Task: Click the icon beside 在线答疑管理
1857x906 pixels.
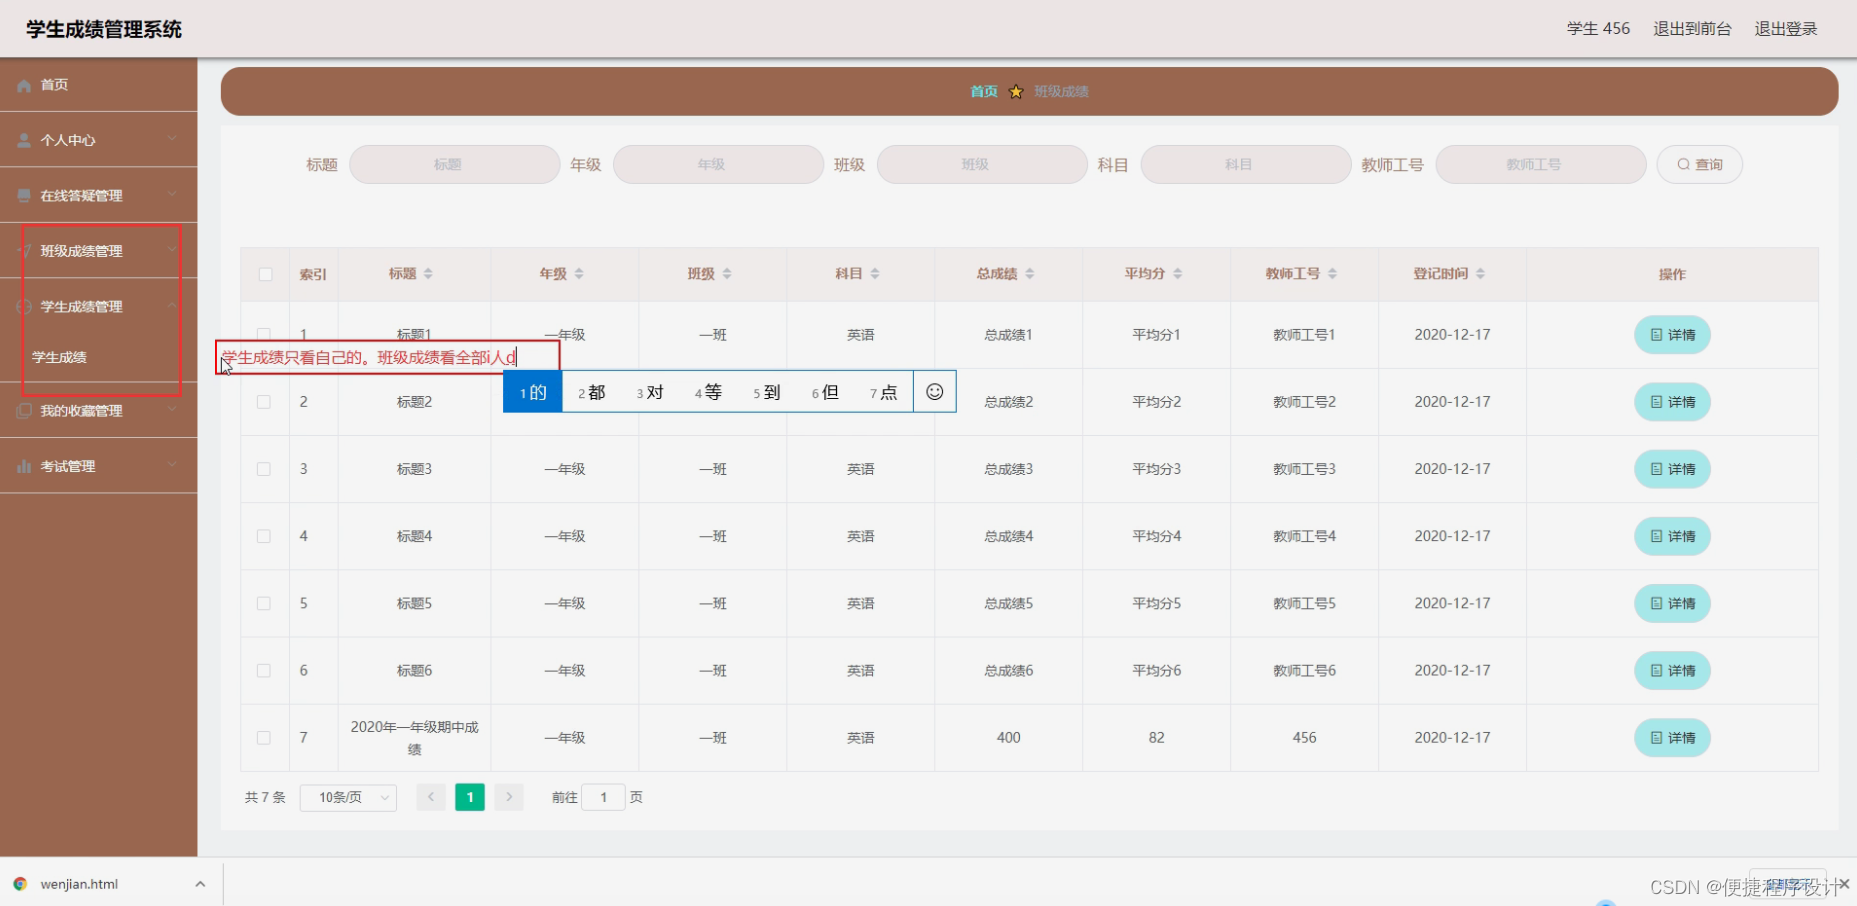Action: 24,196
